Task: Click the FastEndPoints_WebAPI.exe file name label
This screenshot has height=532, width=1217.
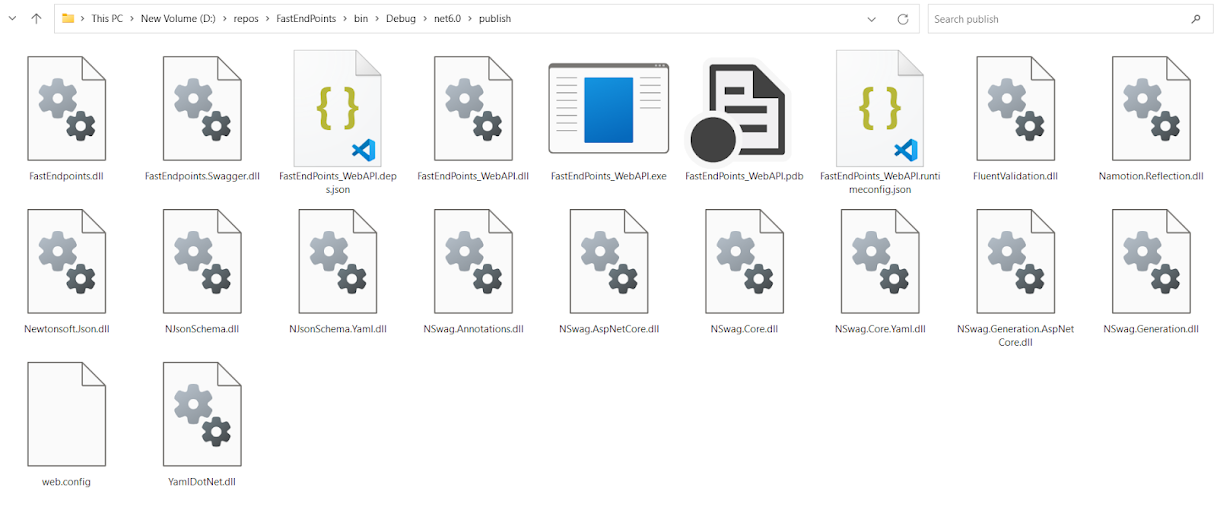Action: [609, 176]
